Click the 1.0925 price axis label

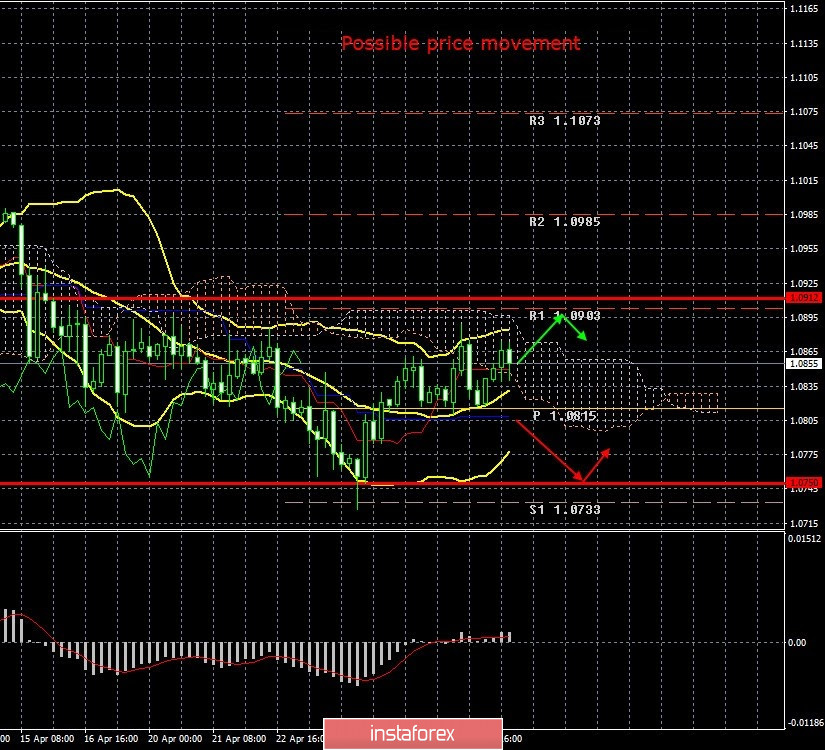[x=804, y=284]
